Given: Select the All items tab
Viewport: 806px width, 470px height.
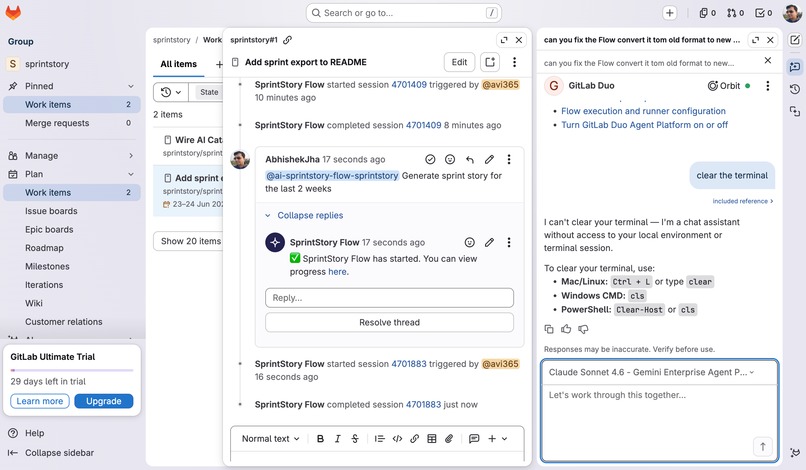Looking at the screenshot, I should (178, 64).
